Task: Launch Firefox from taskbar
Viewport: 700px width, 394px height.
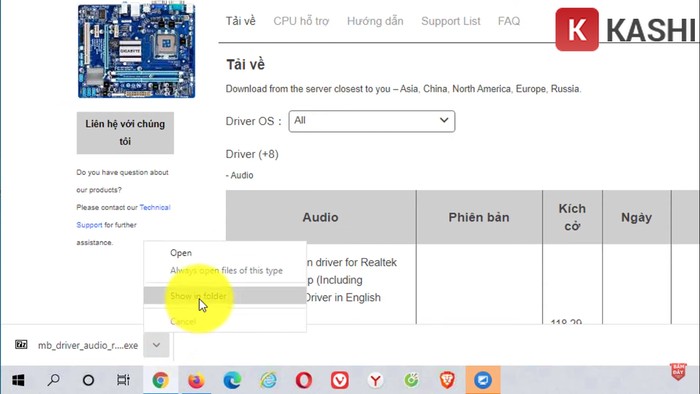Action: point(196,380)
